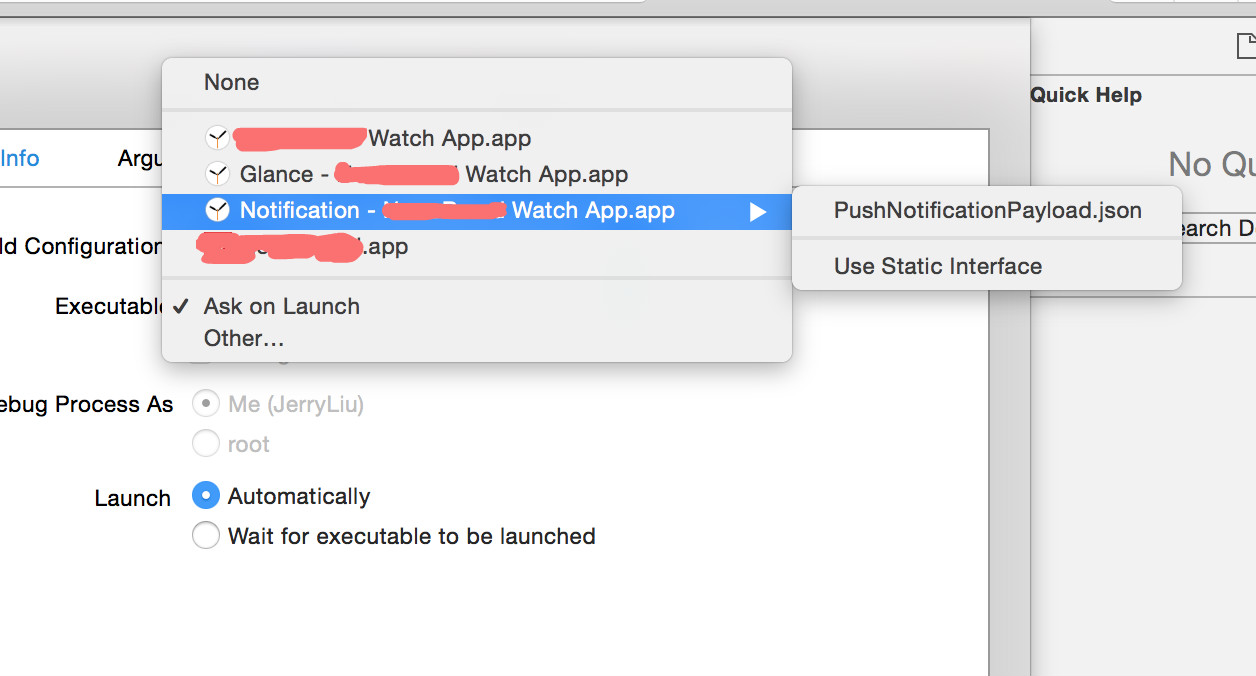1256x676 pixels.
Task: Select the root debug process radio button
Action: coord(206,444)
